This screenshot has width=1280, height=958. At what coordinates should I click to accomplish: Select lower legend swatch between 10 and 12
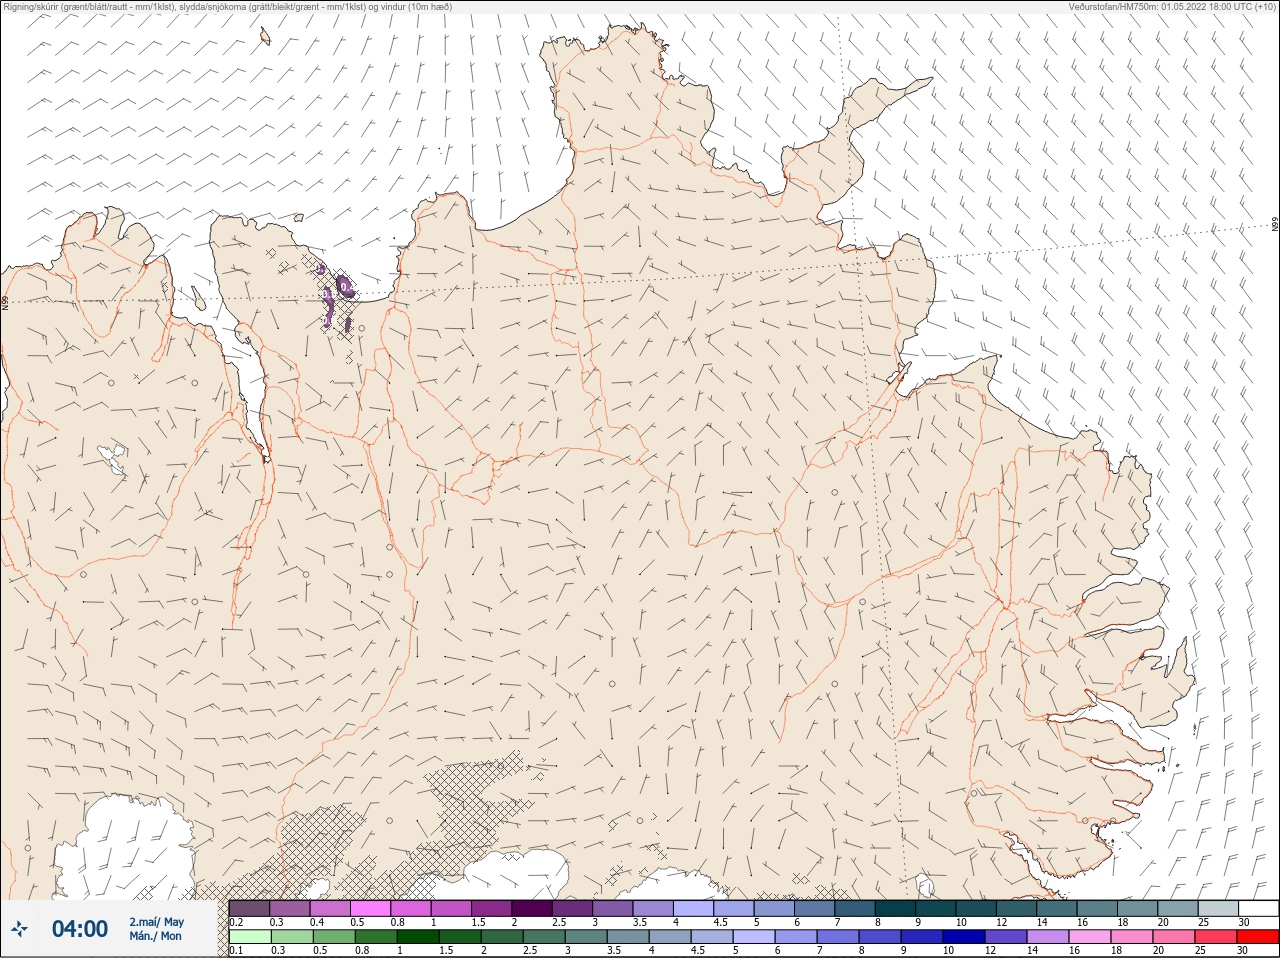point(964,937)
